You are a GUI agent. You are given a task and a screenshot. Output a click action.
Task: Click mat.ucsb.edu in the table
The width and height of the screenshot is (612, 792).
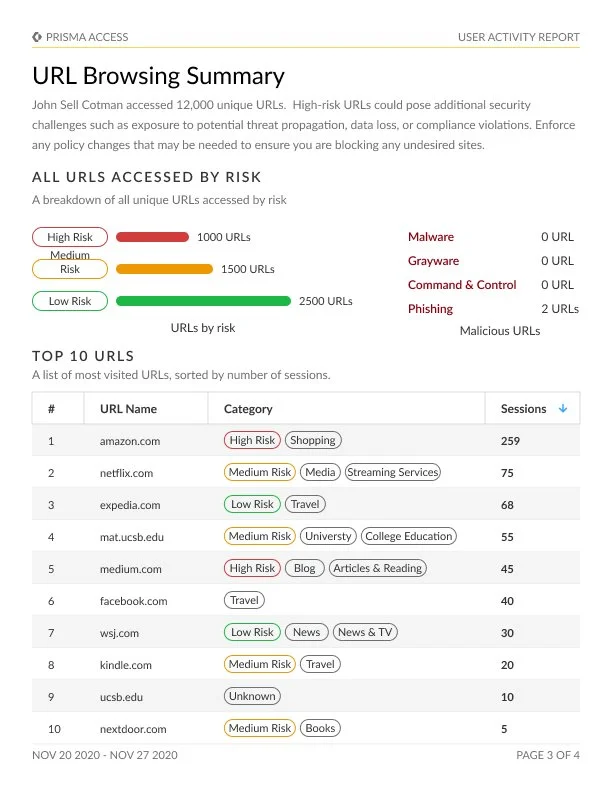pyautogui.click(x=132, y=537)
